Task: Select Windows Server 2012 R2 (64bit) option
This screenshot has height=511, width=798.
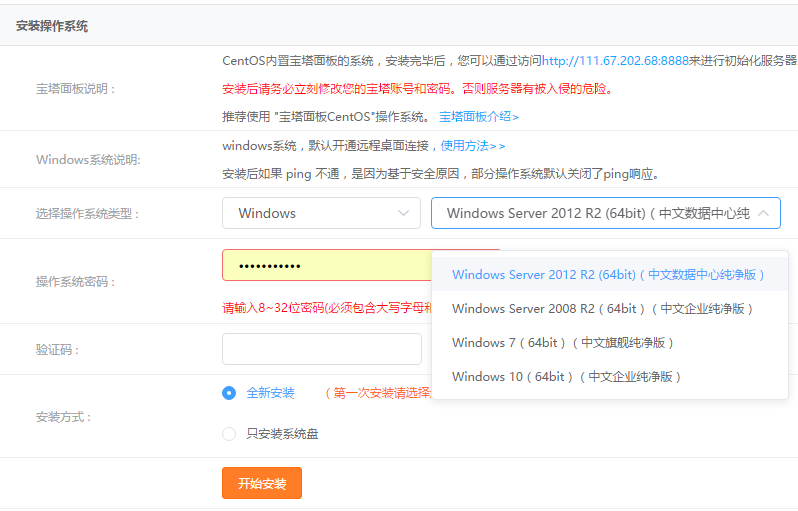Action: pyautogui.click(x=610, y=275)
